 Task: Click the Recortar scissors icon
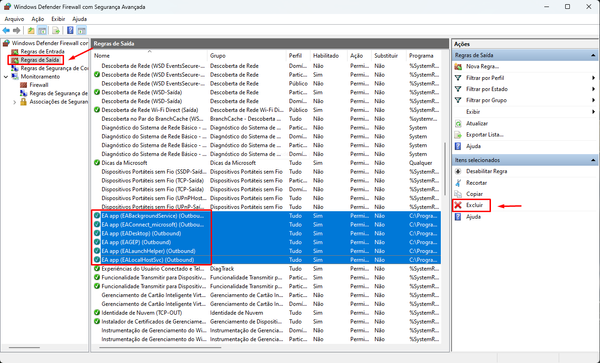click(458, 183)
